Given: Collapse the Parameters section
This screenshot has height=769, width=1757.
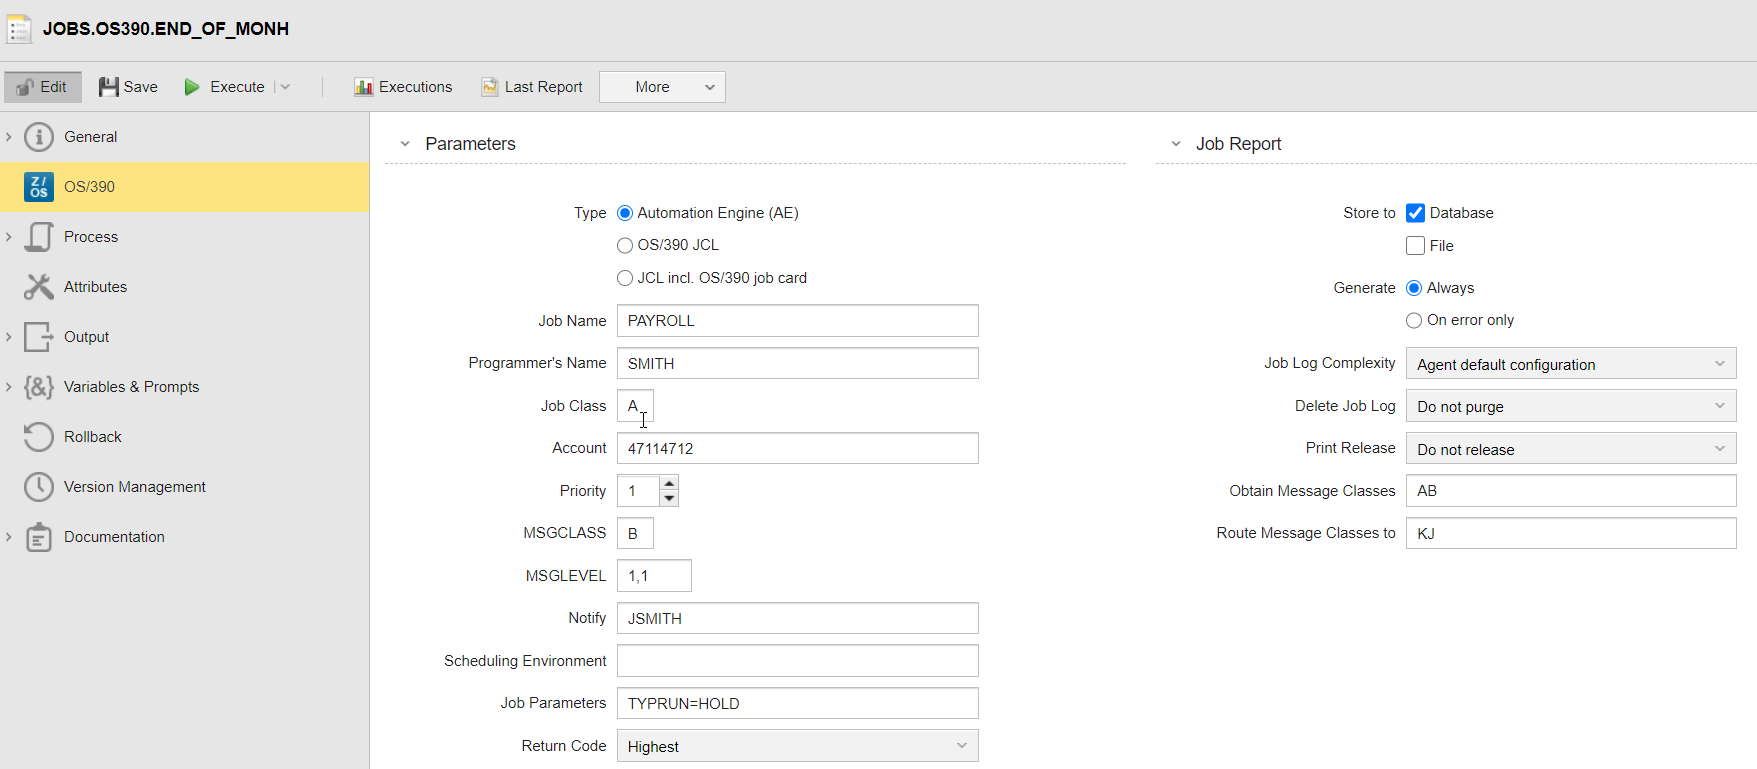Looking at the screenshot, I should (405, 144).
